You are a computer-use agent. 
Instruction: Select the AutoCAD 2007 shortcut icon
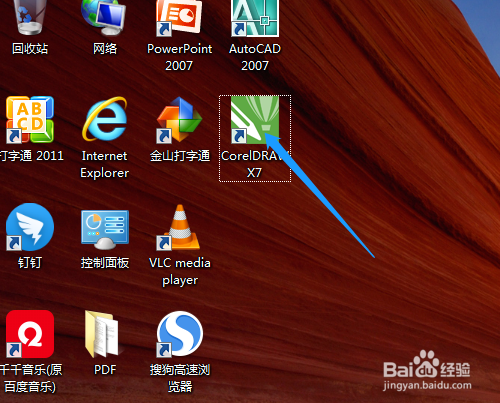255,18
